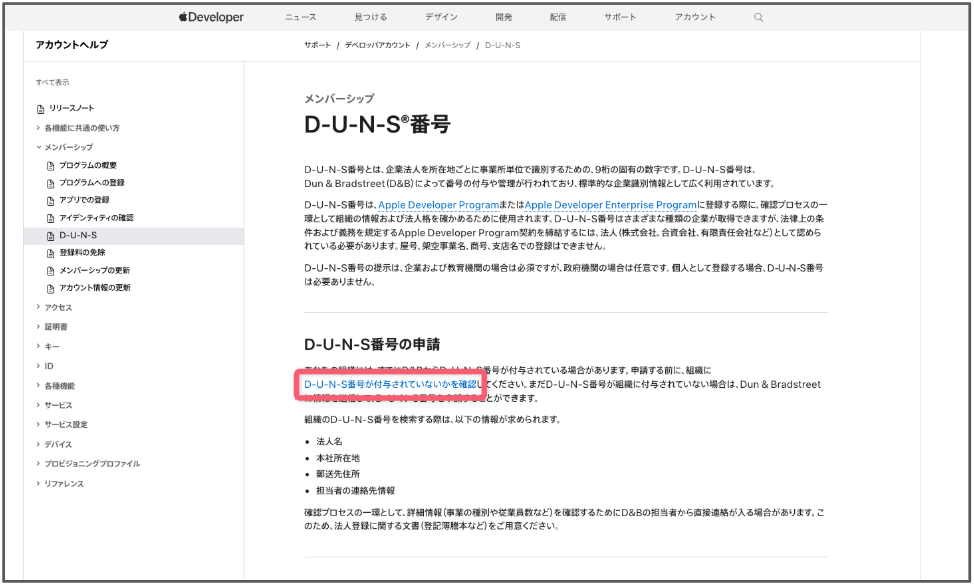Click D-U-N-S番号が付与されていないかを確認 link
The height and width of the screenshot is (587, 974).
(x=391, y=385)
